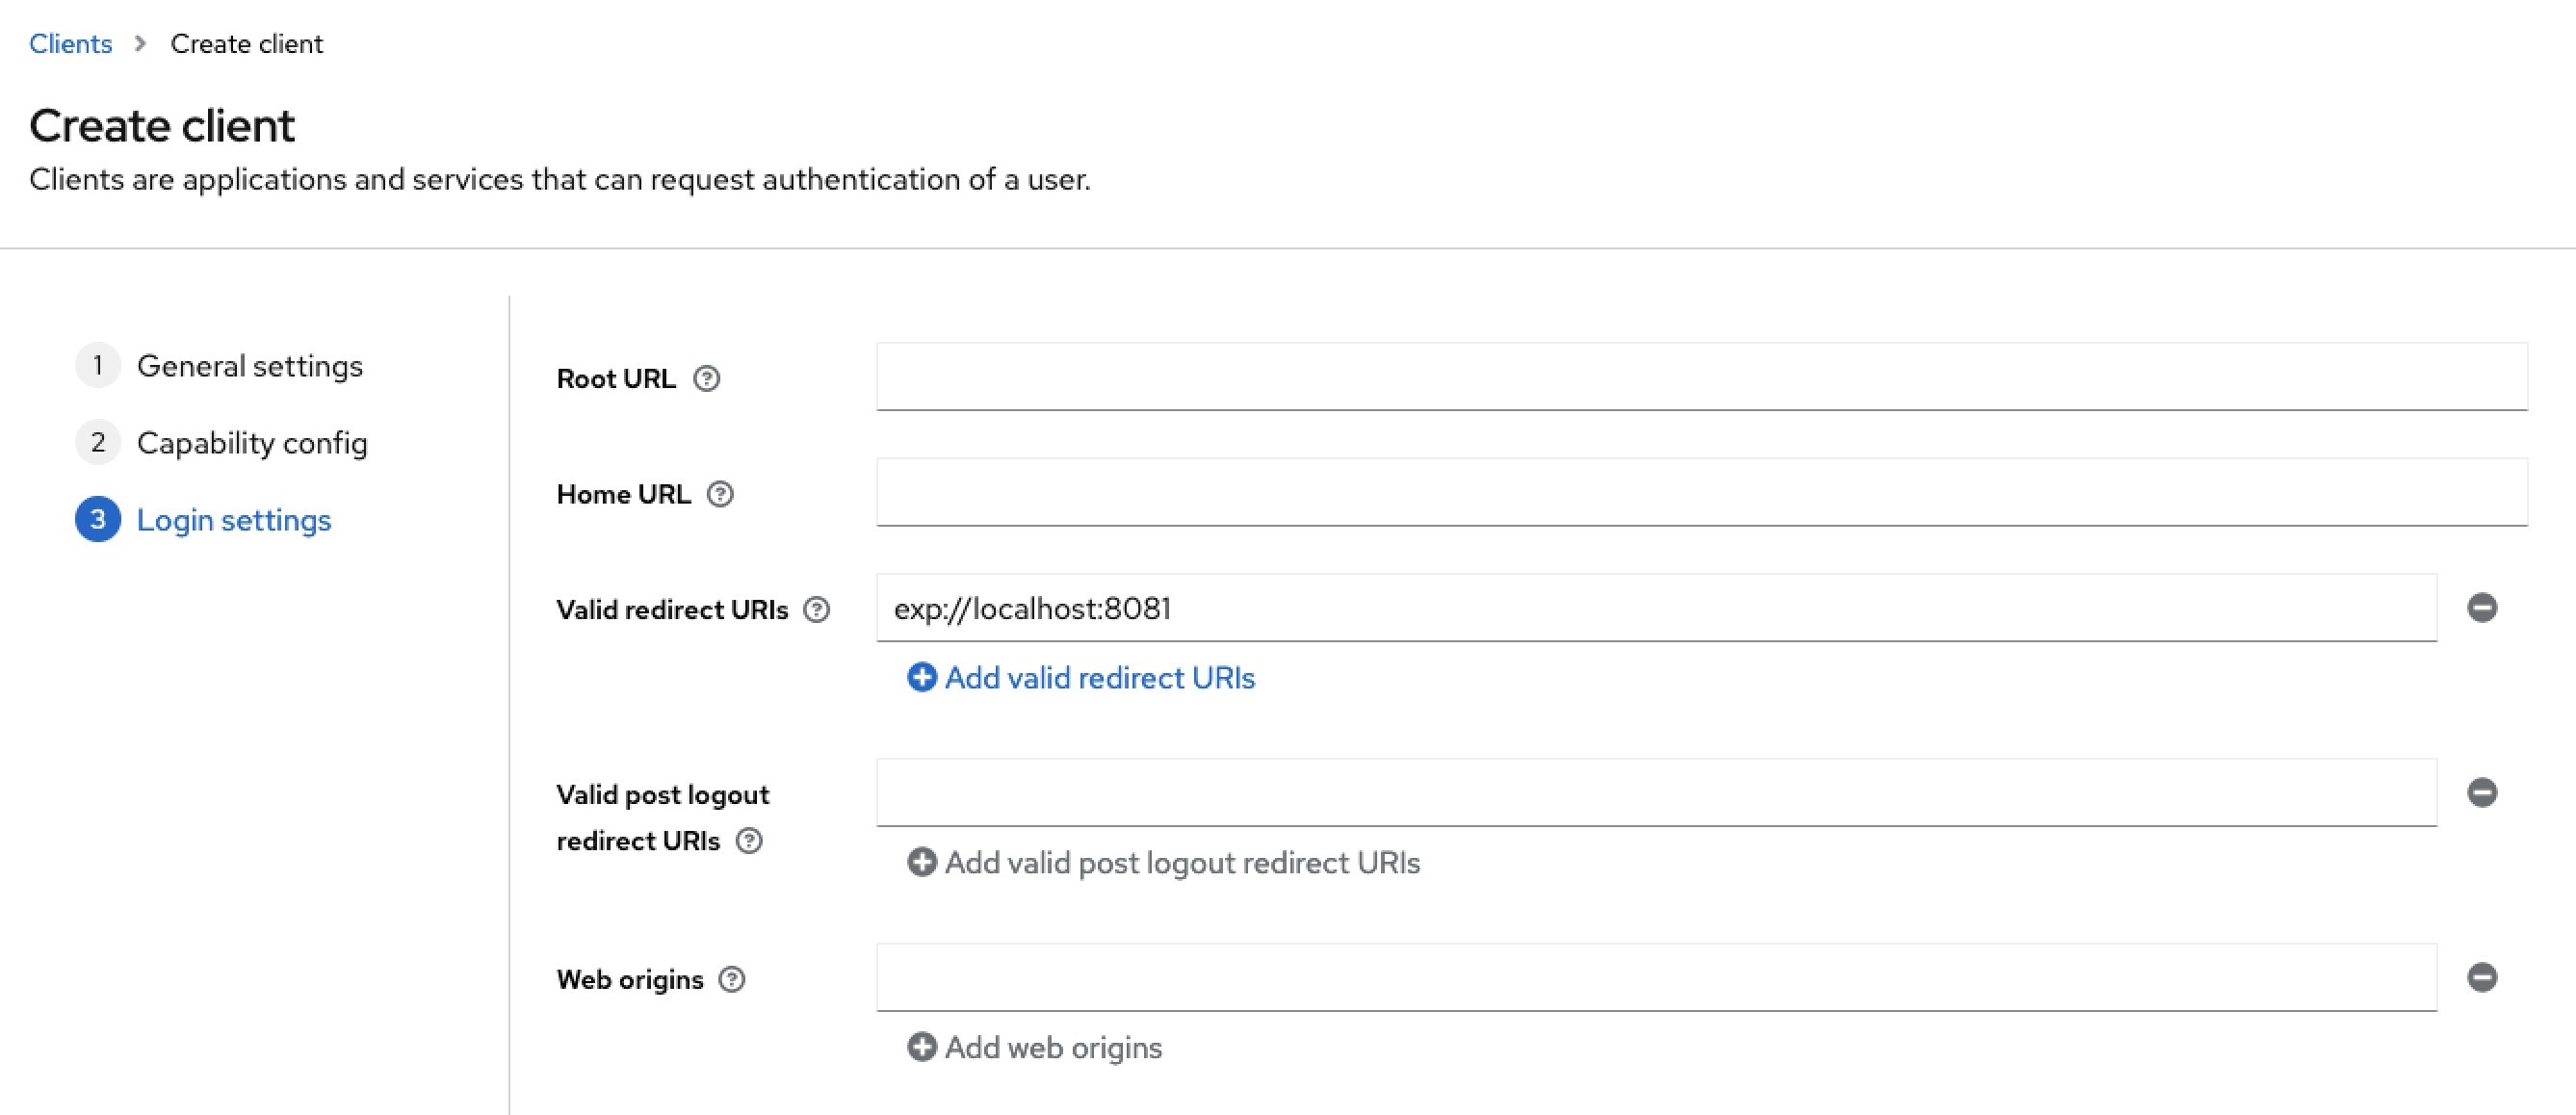Click Add valid redirect URIs link text

point(1100,678)
